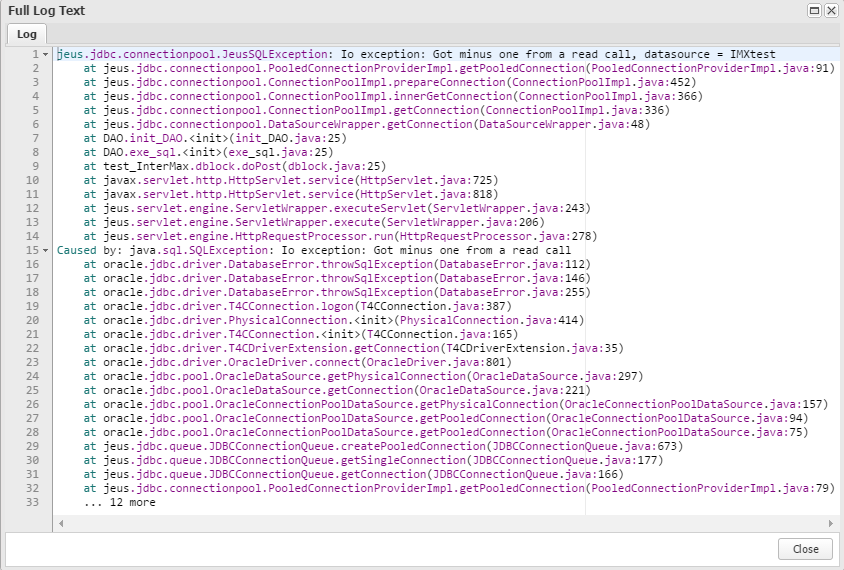Click the Close button
Image resolution: width=844 pixels, height=570 pixels.
tap(805, 549)
